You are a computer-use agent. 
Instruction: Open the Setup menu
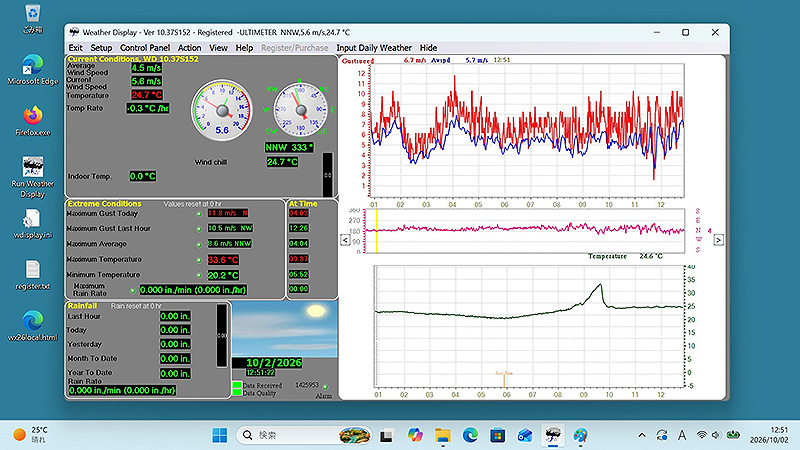click(x=101, y=47)
